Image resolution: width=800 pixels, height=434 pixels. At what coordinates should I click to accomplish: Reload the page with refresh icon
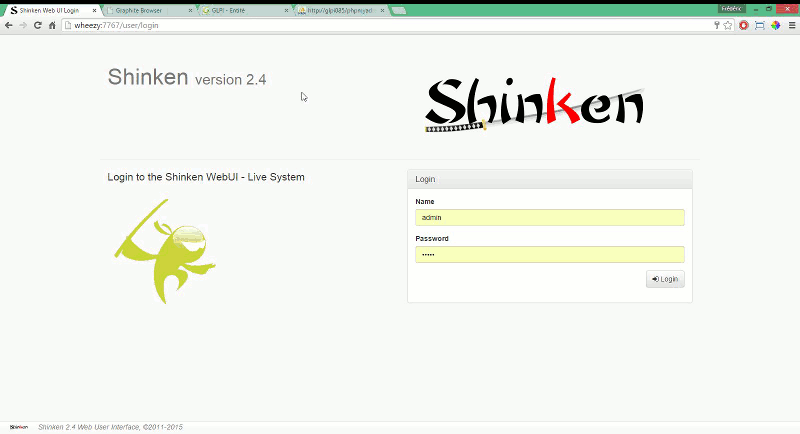[37, 25]
